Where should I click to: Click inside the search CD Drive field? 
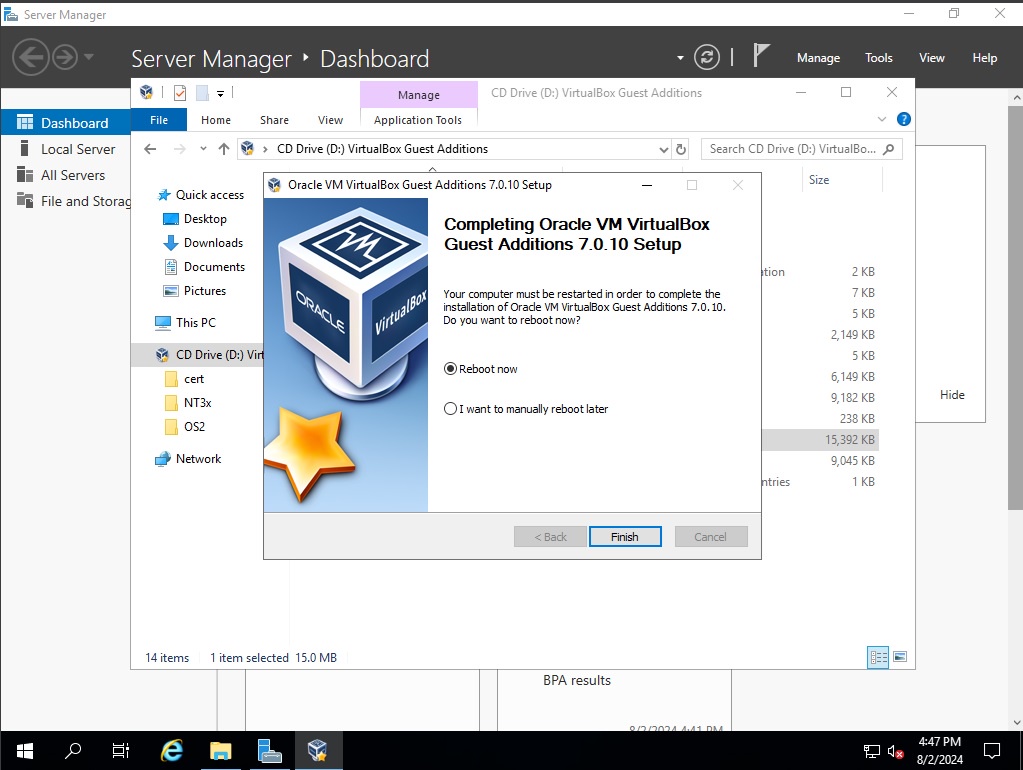pos(795,148)
